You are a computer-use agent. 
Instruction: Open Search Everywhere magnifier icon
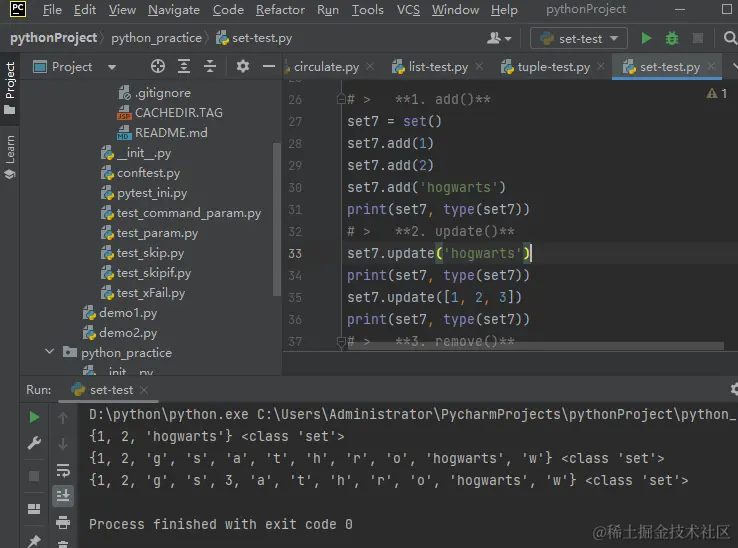(730, 38)
